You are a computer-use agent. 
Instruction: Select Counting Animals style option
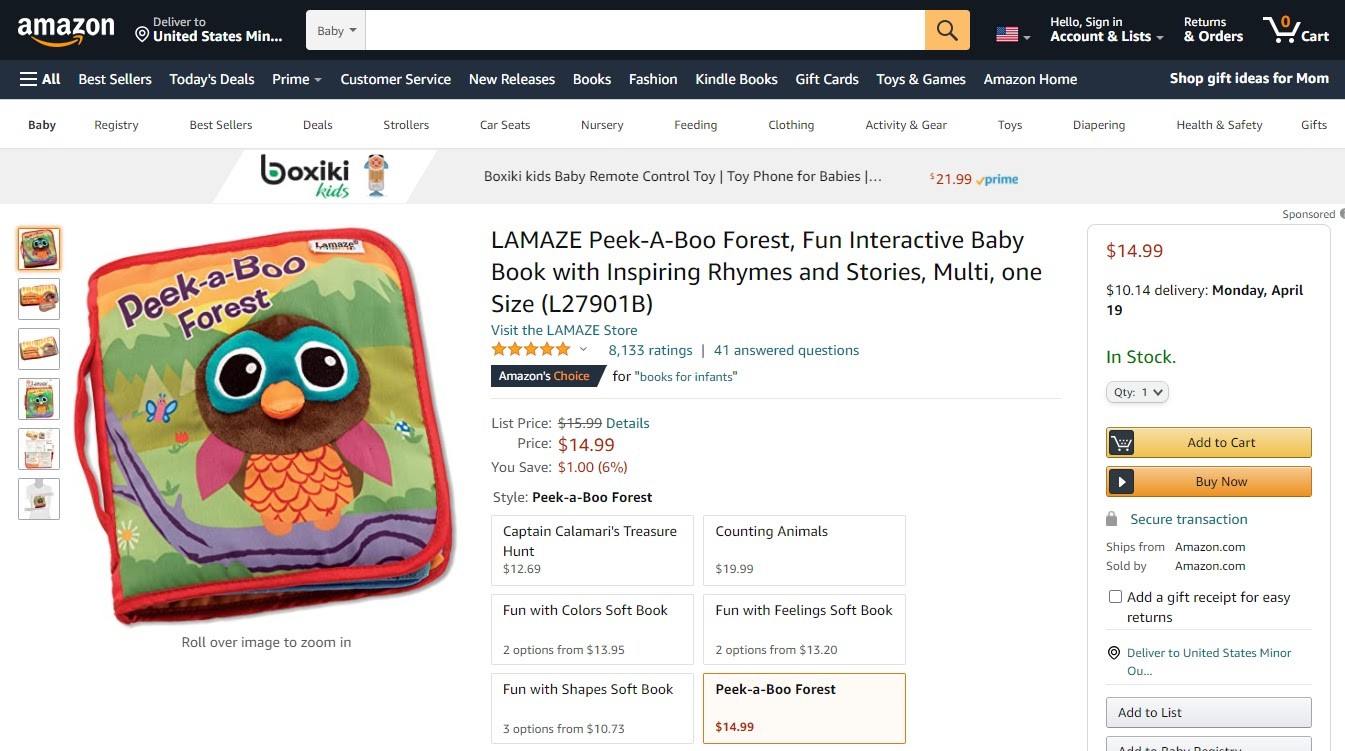click(804, 550)
